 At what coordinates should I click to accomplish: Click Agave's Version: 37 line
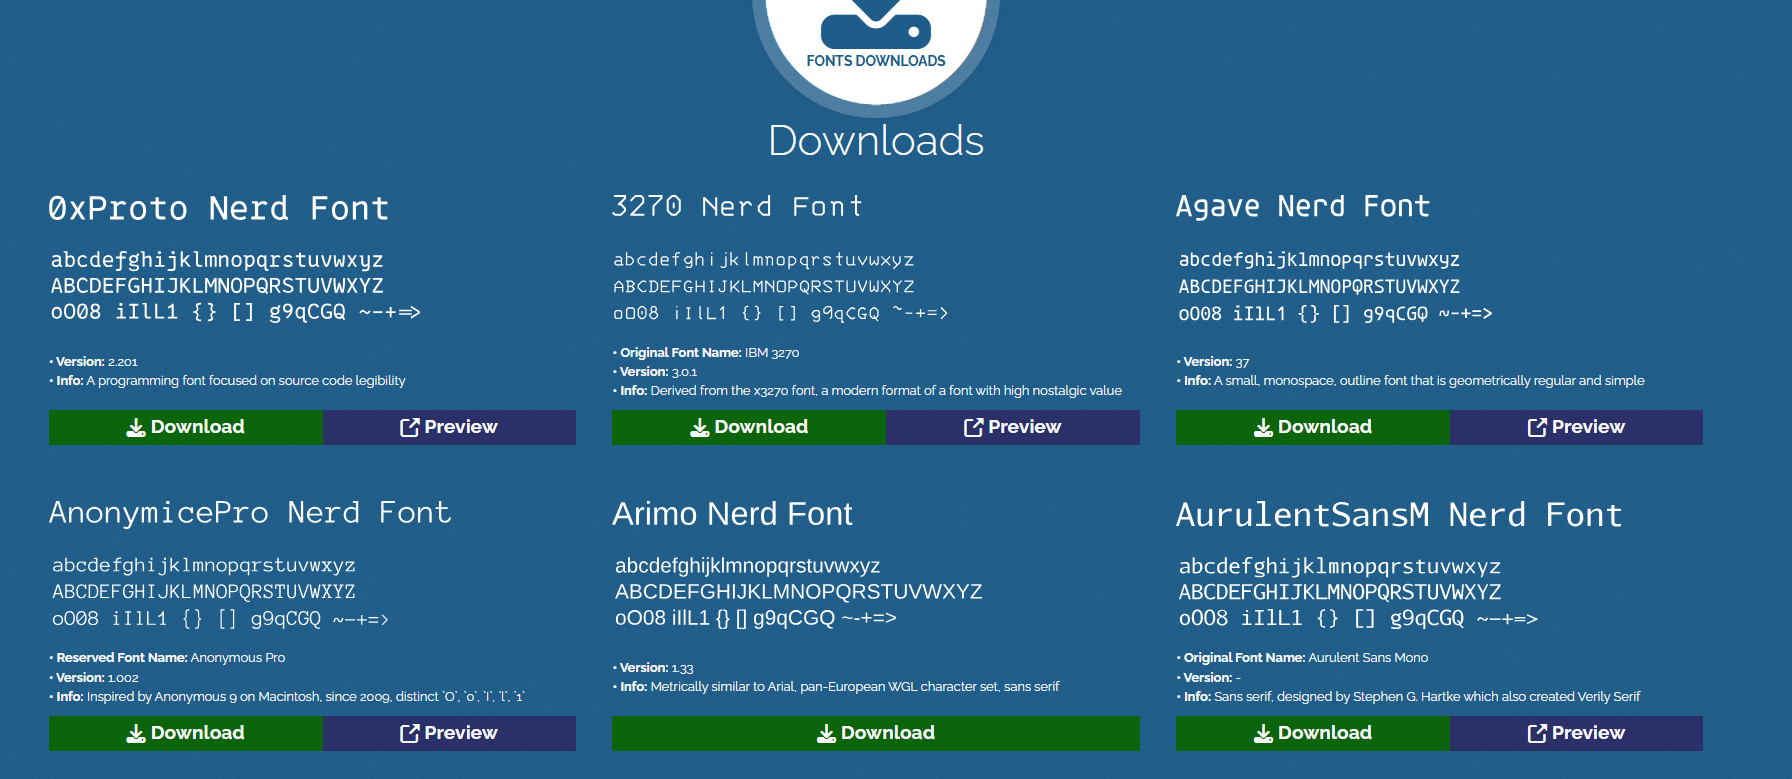tap(1213, 362)
